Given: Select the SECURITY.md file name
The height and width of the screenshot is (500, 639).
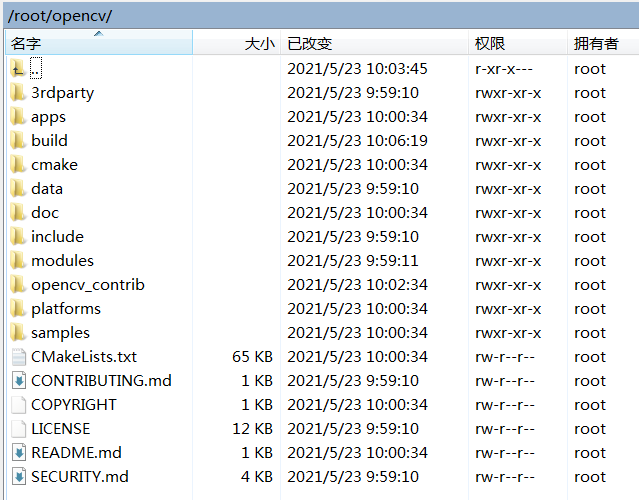Looking at the screenshot, I should [80, 477].
